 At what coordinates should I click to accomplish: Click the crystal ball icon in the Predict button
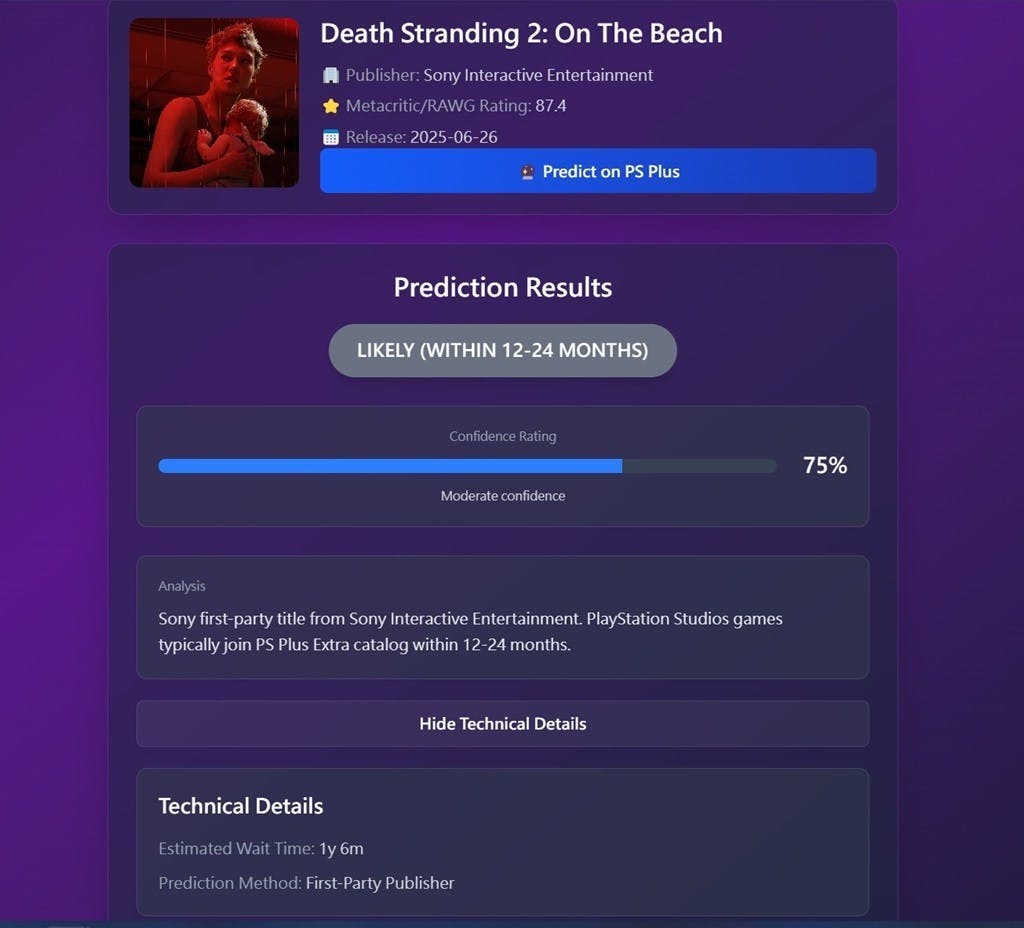[x=528, y=172]
